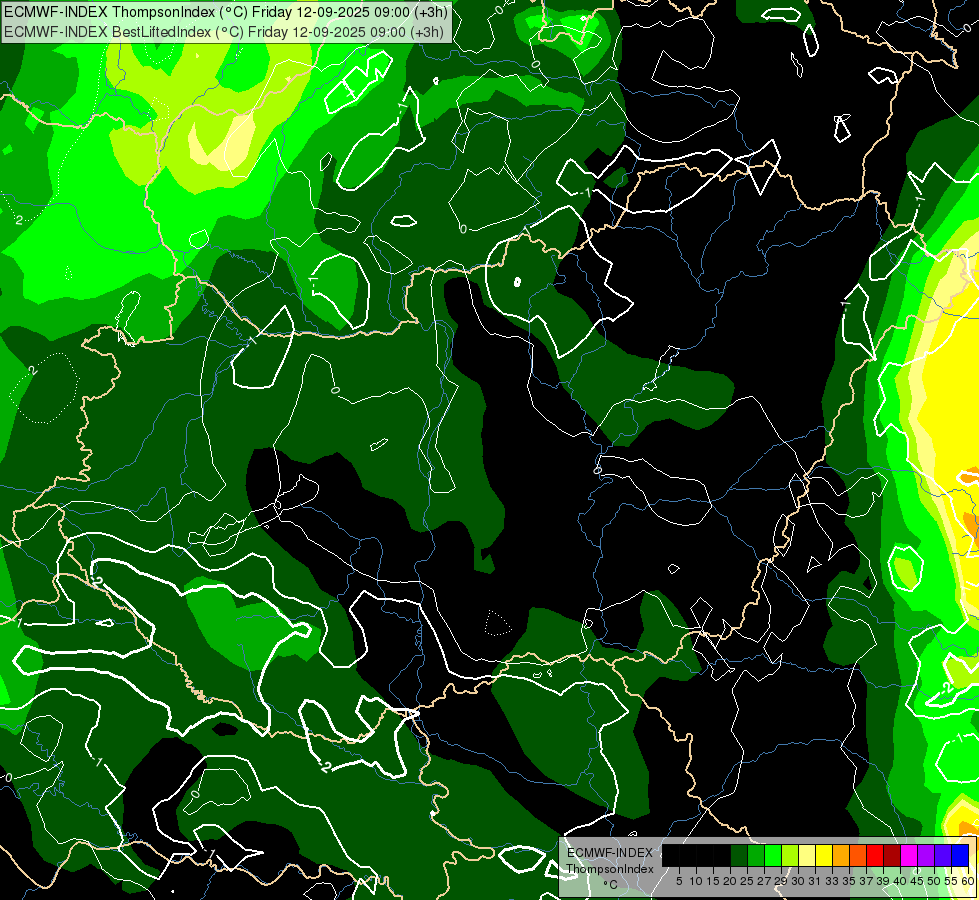The image size is (979, 900).
Task: Select the blue 55-60 legend swatch
Action: point(960,856)
